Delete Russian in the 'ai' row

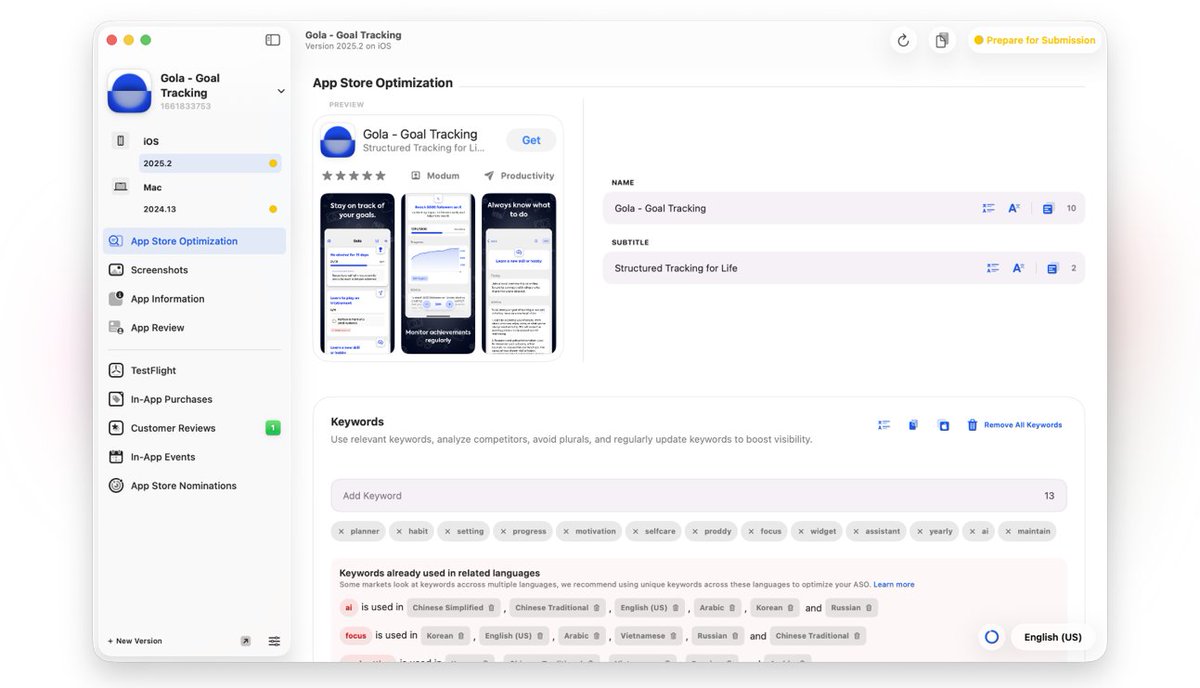(x=869, y=608)
